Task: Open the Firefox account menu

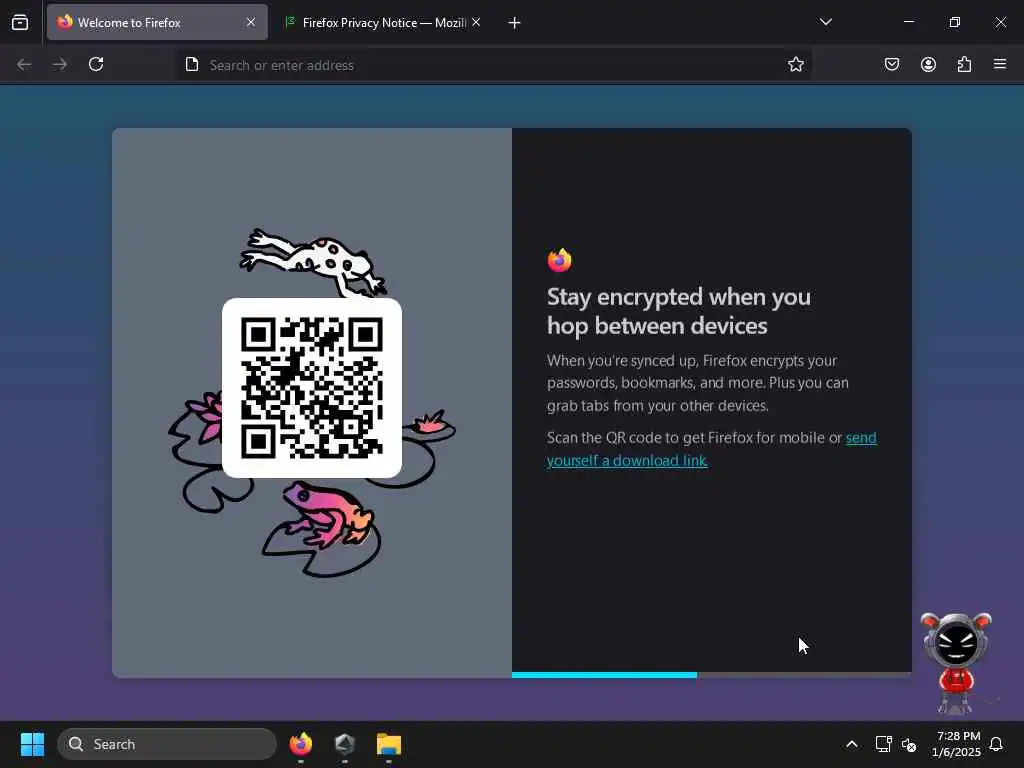Action: coord(928,64)
